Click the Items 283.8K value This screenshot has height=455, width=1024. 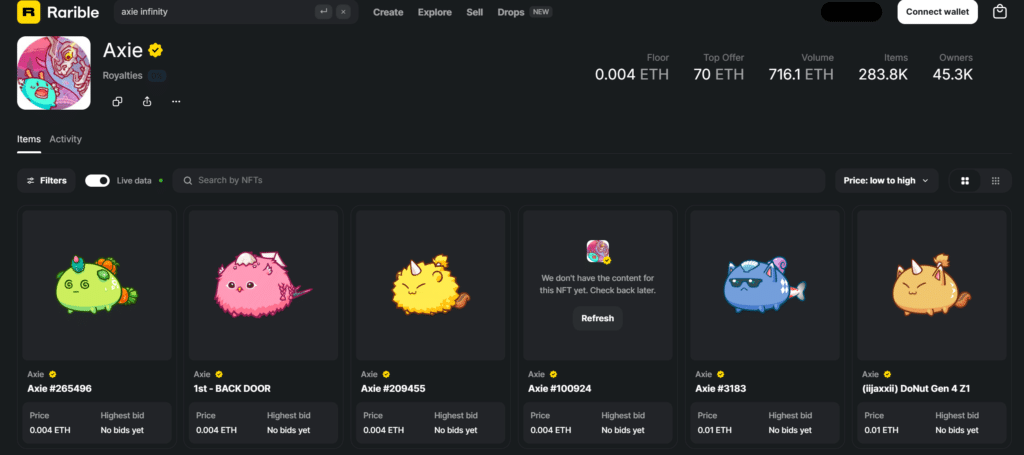point(883,74)
